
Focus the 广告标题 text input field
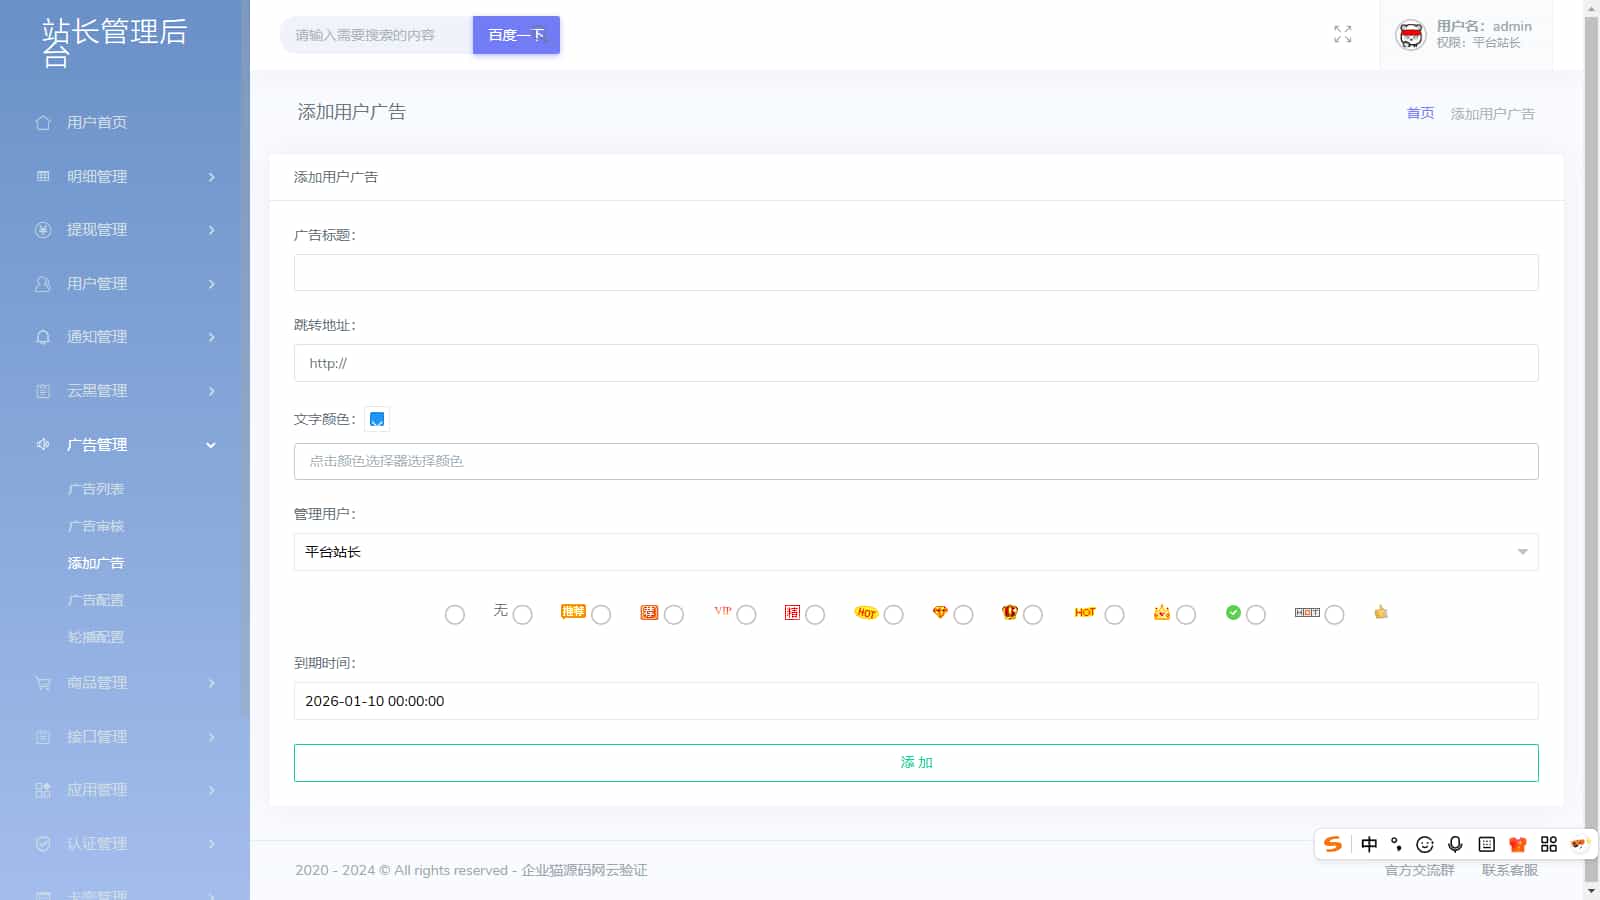[x=915, y=273]
